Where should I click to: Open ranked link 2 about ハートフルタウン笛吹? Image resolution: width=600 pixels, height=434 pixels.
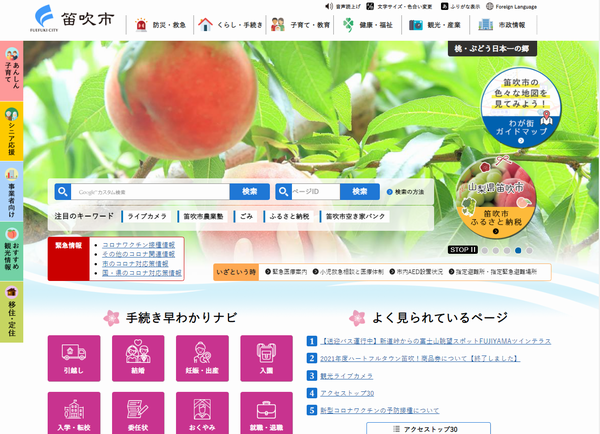(420, 359)
